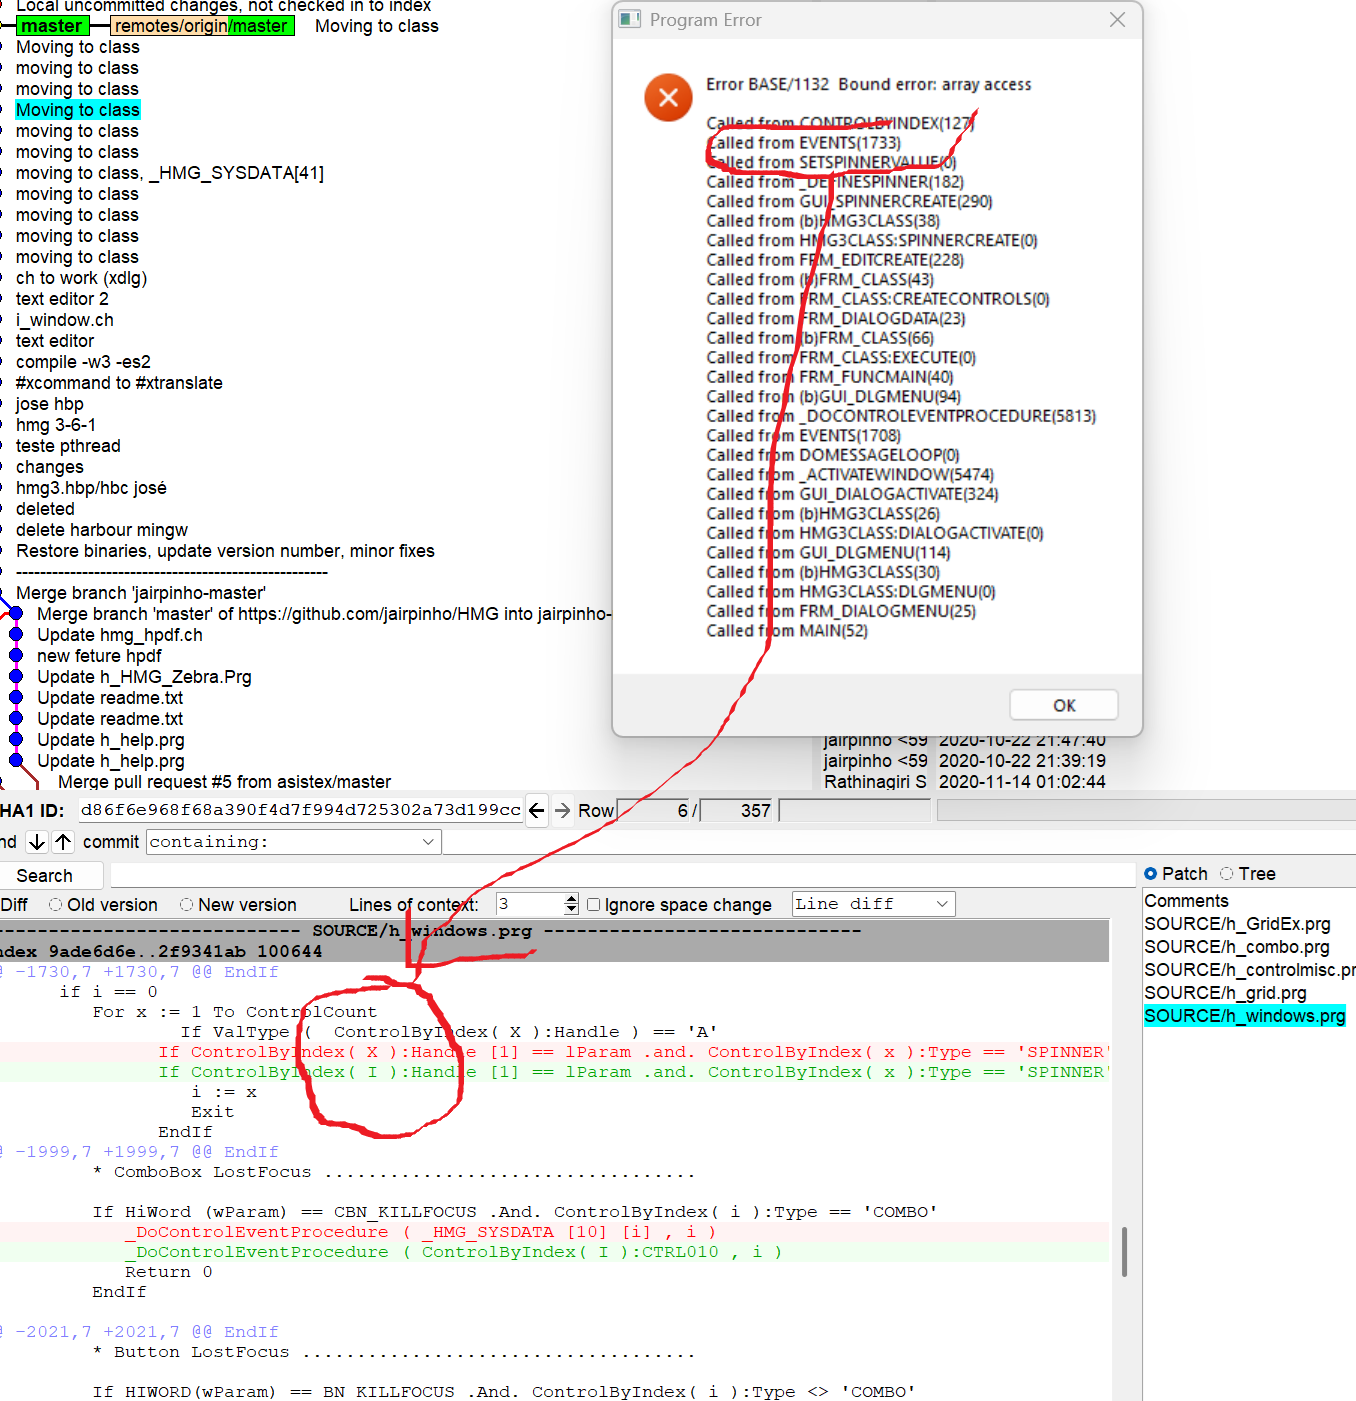Select the New version radio button

187,905
